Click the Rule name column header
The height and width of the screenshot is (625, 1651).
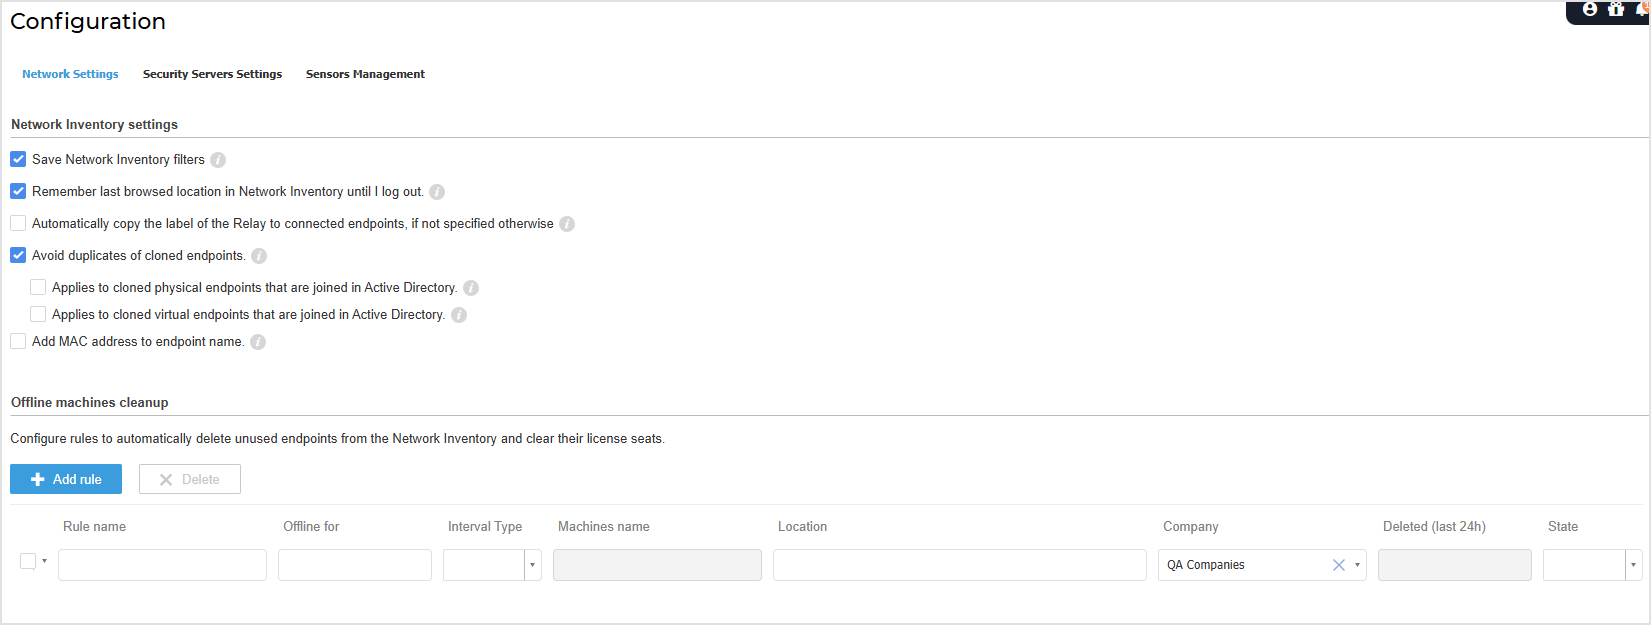94,527
